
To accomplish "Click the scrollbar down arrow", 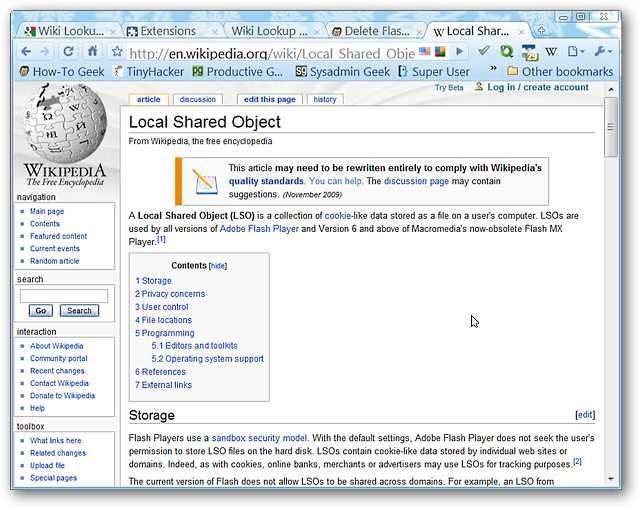I will (611, 479).
